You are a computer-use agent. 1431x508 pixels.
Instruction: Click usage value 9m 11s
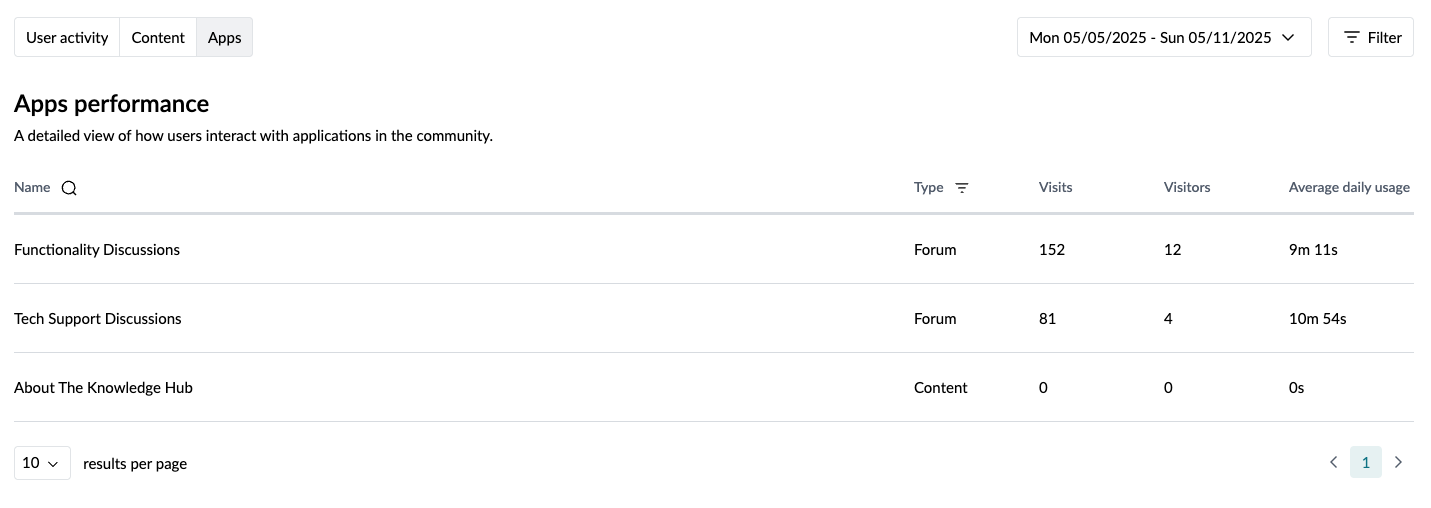[1313, 249]
